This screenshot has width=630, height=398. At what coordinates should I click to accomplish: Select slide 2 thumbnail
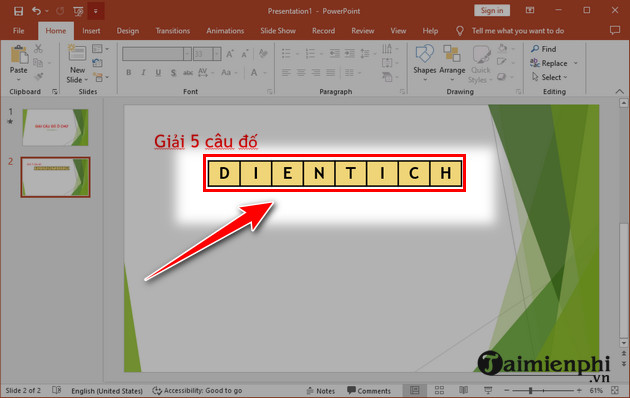pyautogui.click(x=55, y=177)
